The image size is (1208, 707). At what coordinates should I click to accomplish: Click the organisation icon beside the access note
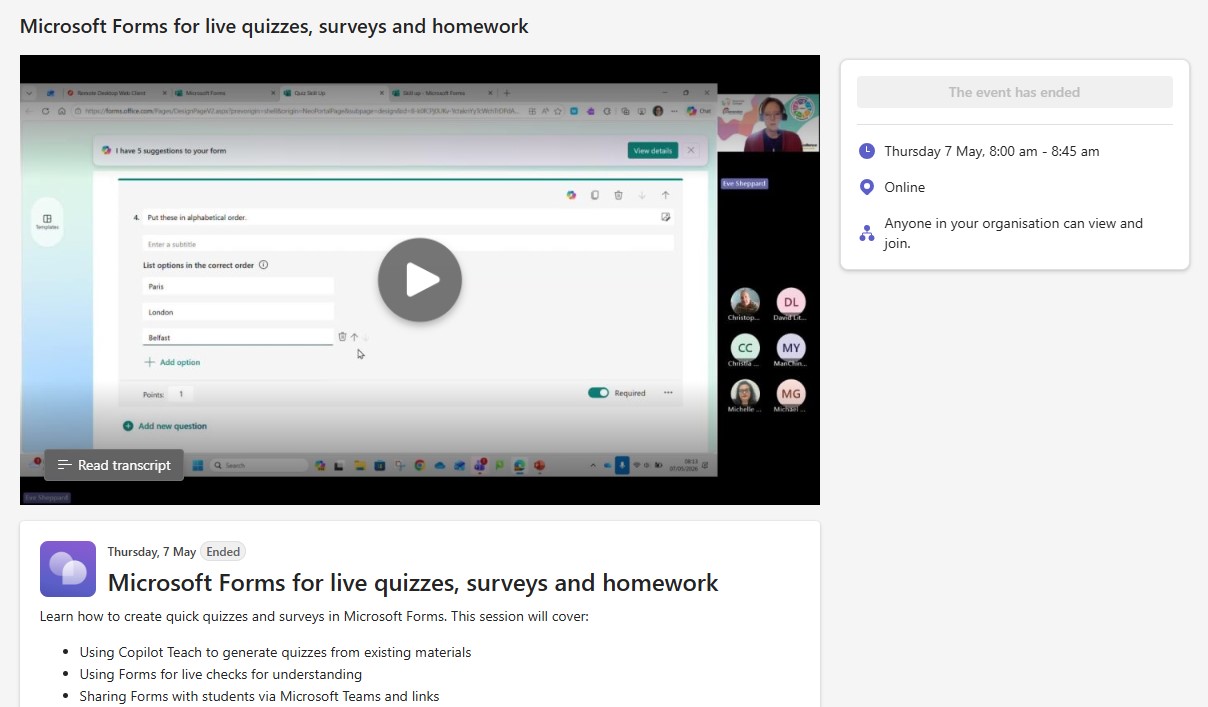click(x=867, y=233)
